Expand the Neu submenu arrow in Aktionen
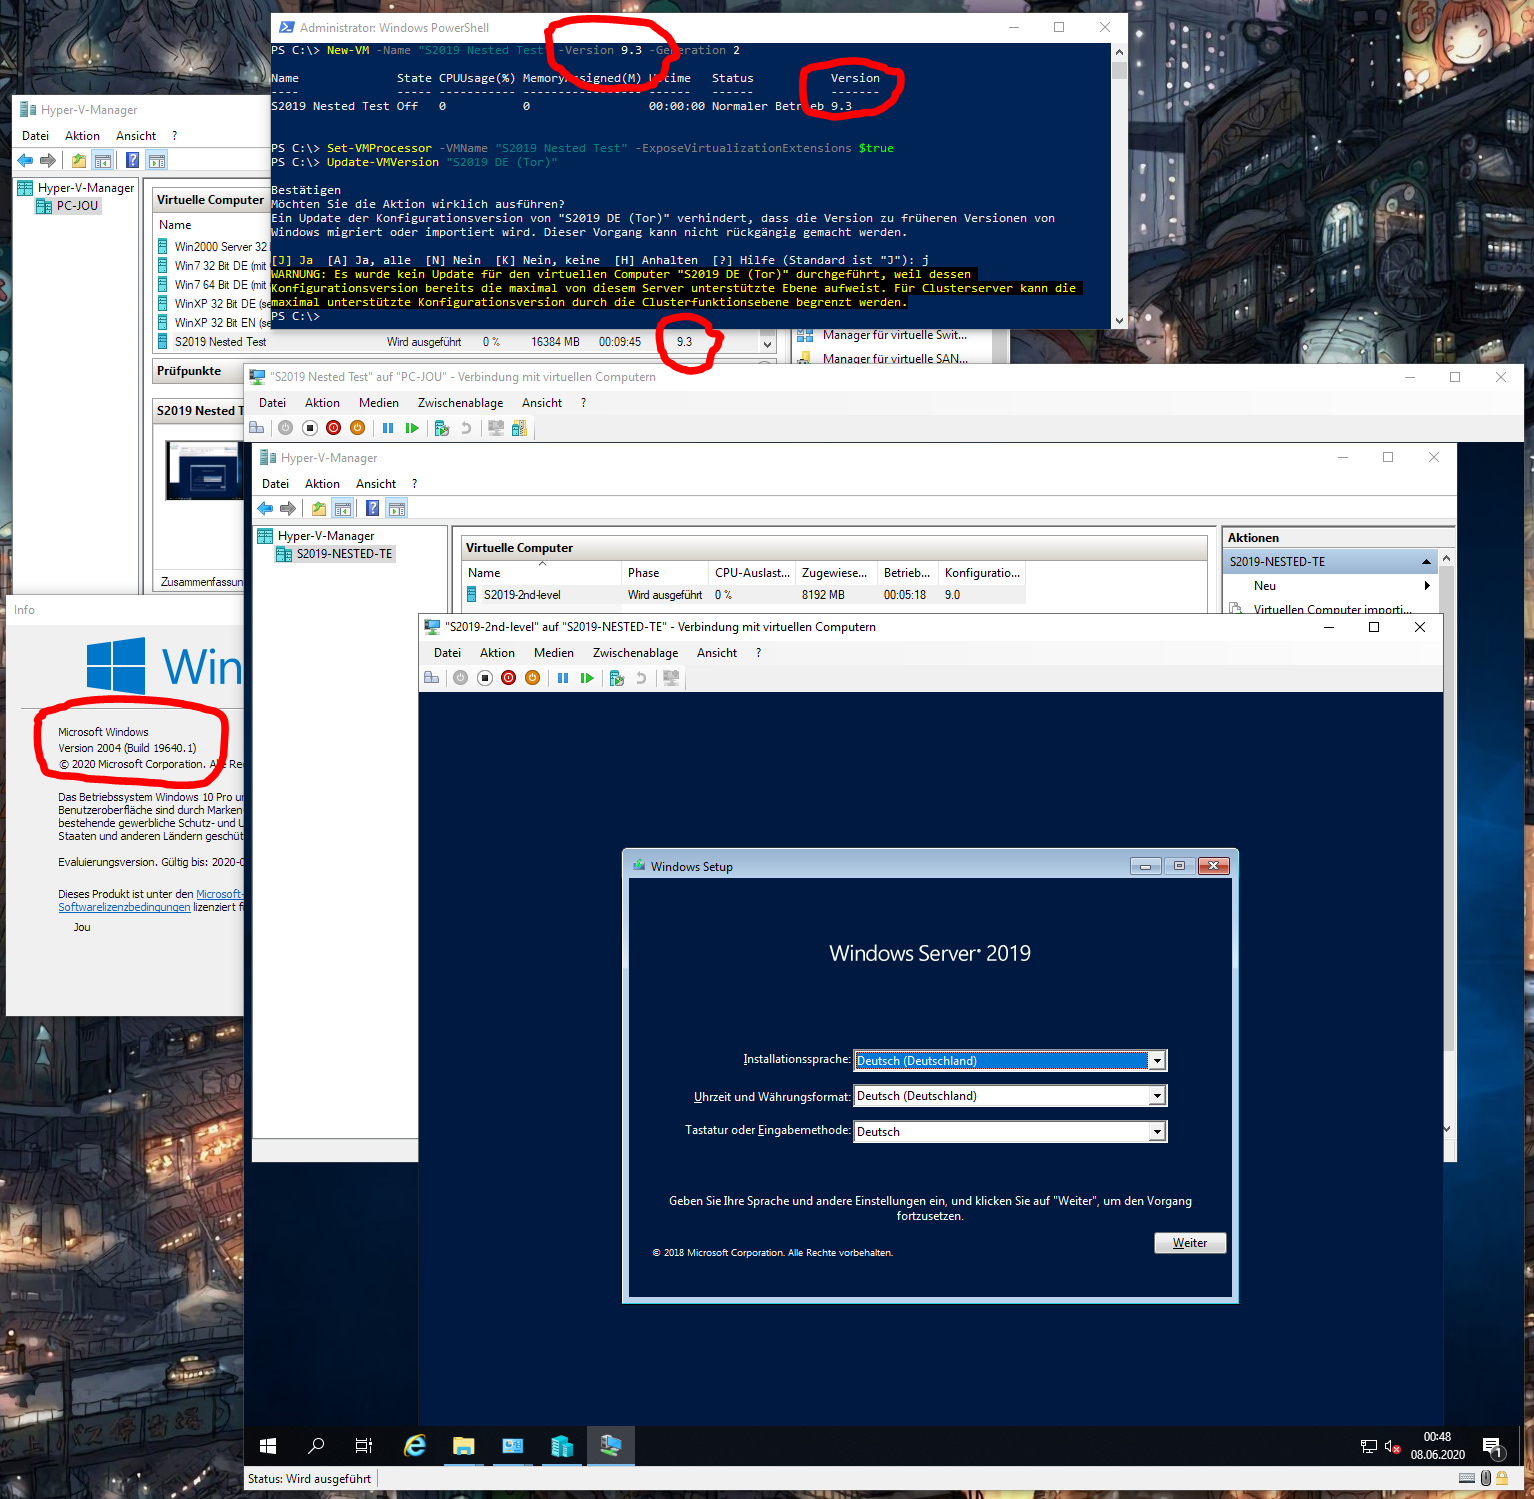 click(x=1427, y=586)
